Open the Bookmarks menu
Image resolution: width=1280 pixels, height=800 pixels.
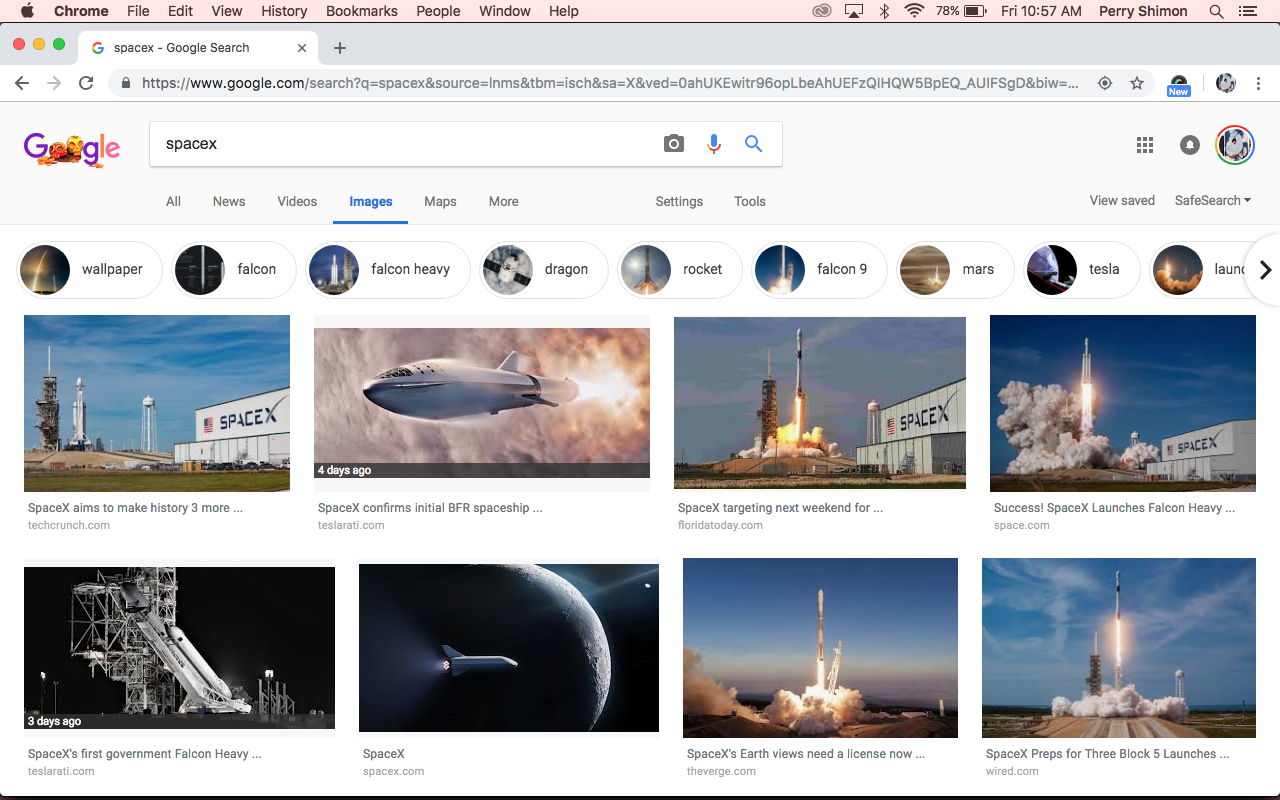362,11
